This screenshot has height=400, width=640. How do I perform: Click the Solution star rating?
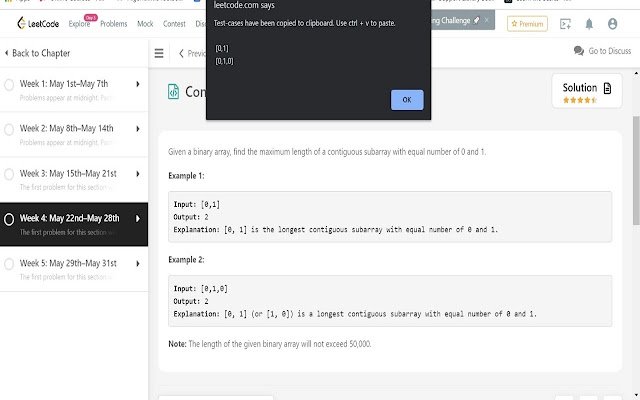pos(580,100)
